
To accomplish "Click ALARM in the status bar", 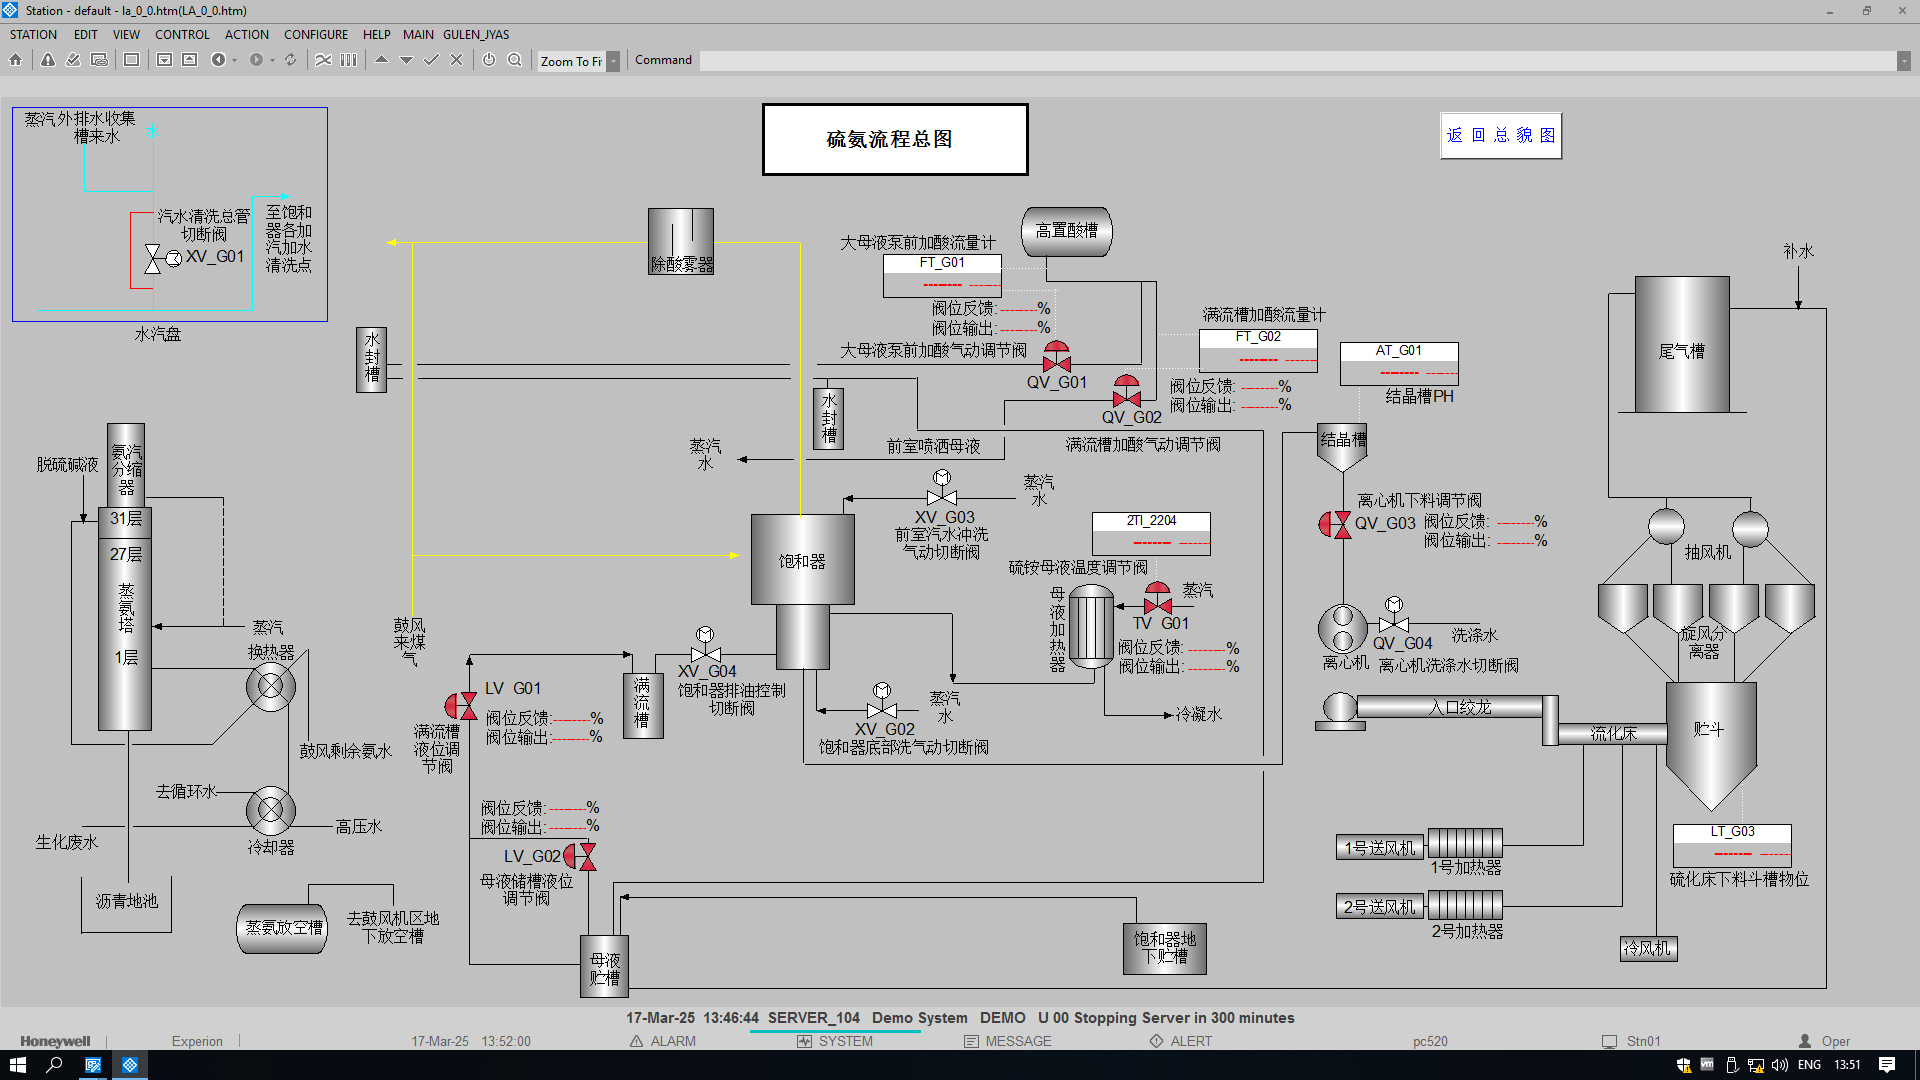I will [x=663, y=1041].
